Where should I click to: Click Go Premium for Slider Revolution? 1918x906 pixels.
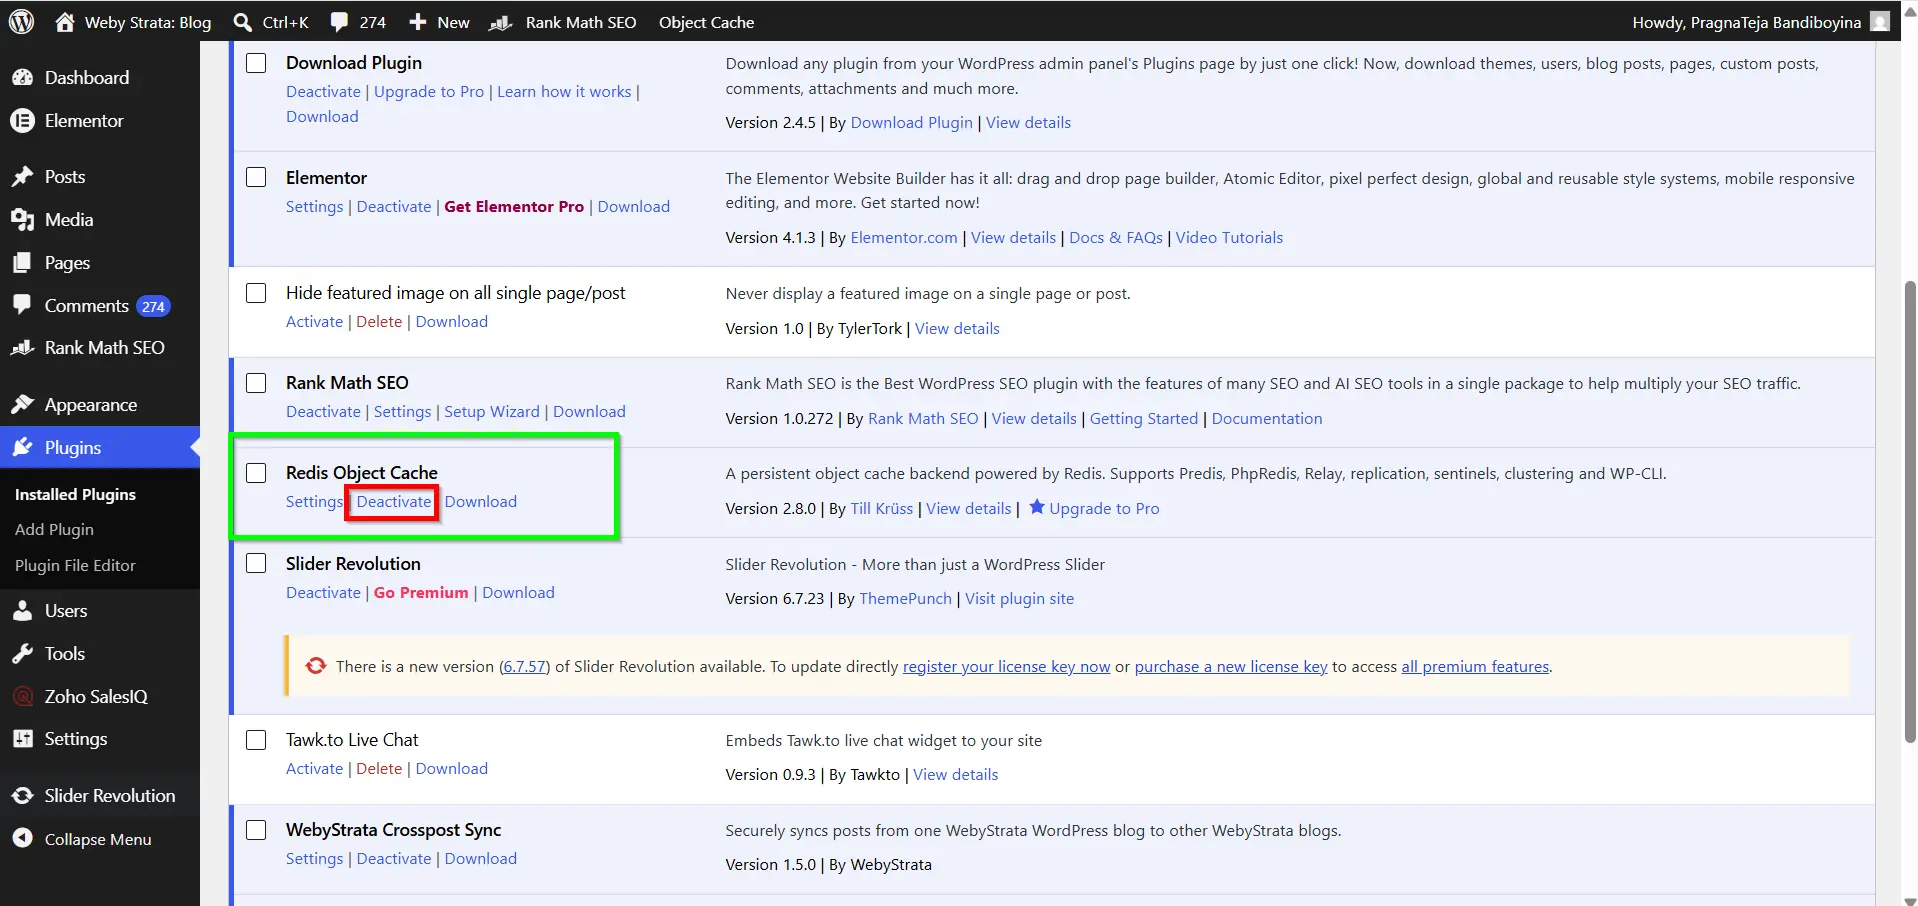tap(421, 592)
